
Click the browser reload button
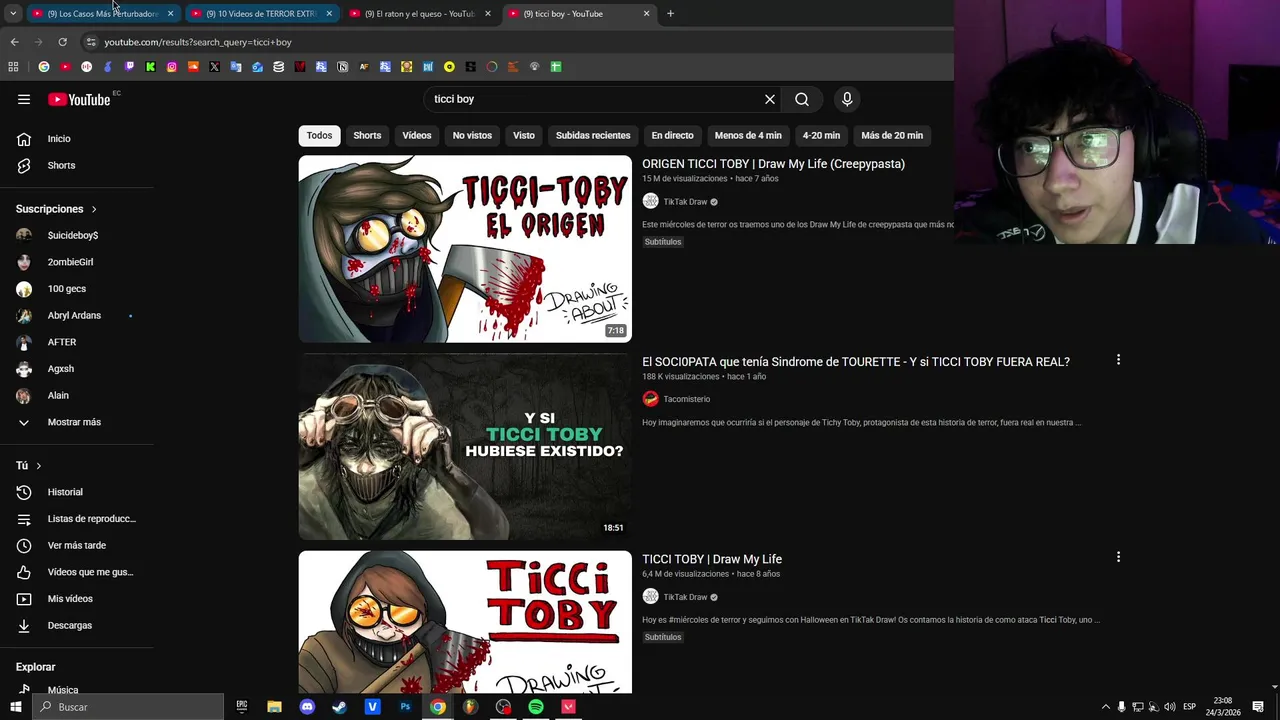[62, 42]
